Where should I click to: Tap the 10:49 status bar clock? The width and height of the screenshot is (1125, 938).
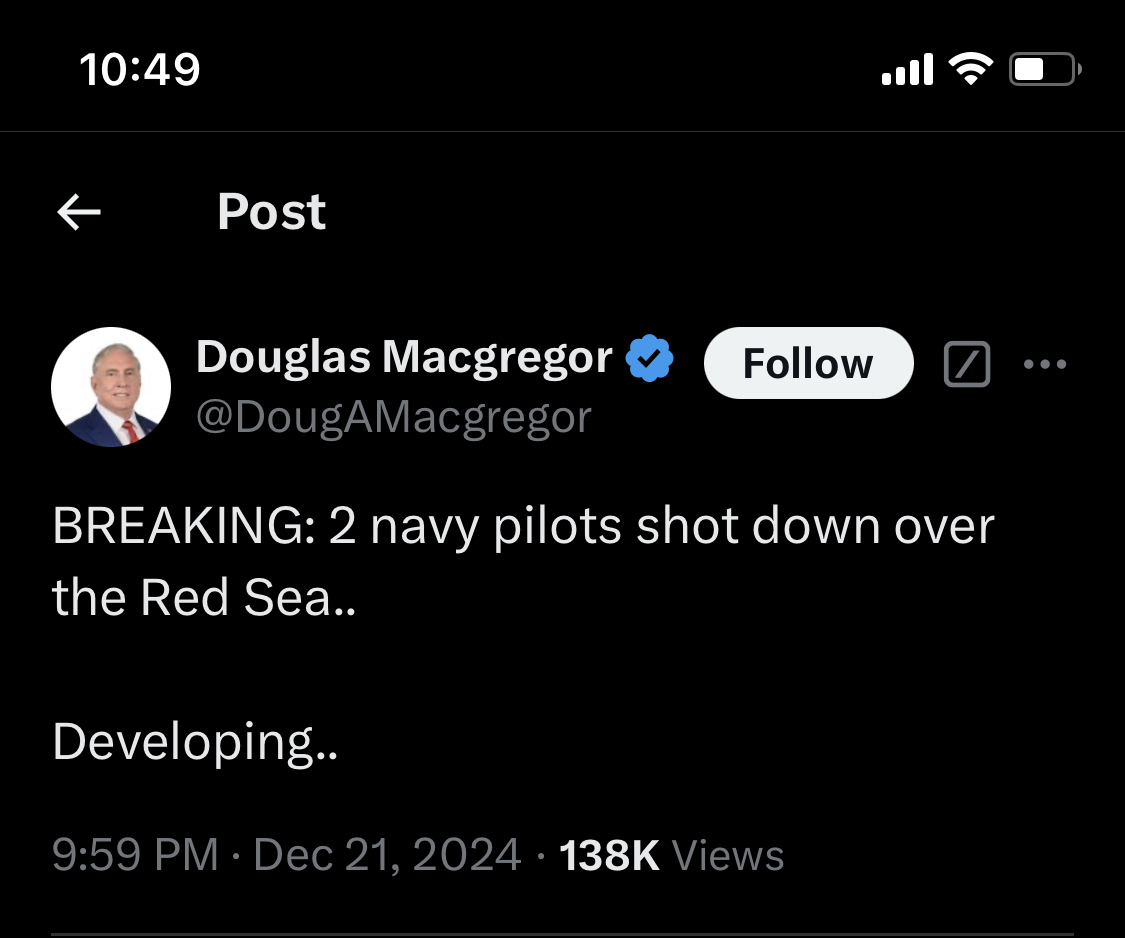point(139,70)
